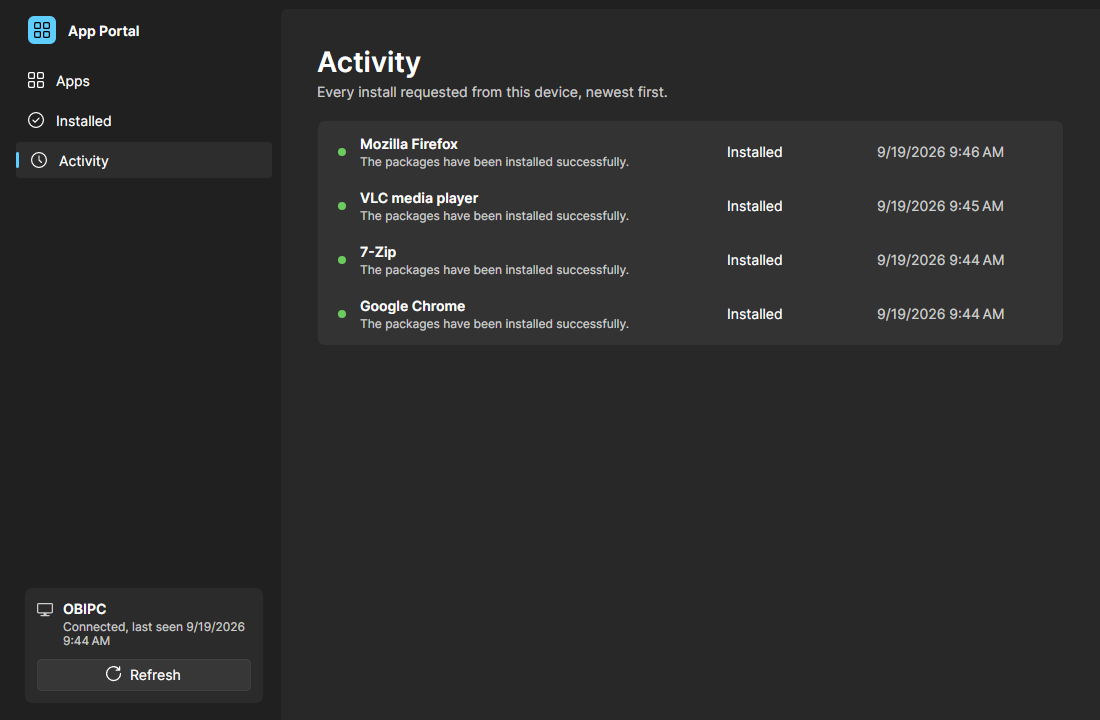Click the green status dot for Mozilla Firefox
The width and height of the screenshot is (1100, 720).
[x=342, y=152]
